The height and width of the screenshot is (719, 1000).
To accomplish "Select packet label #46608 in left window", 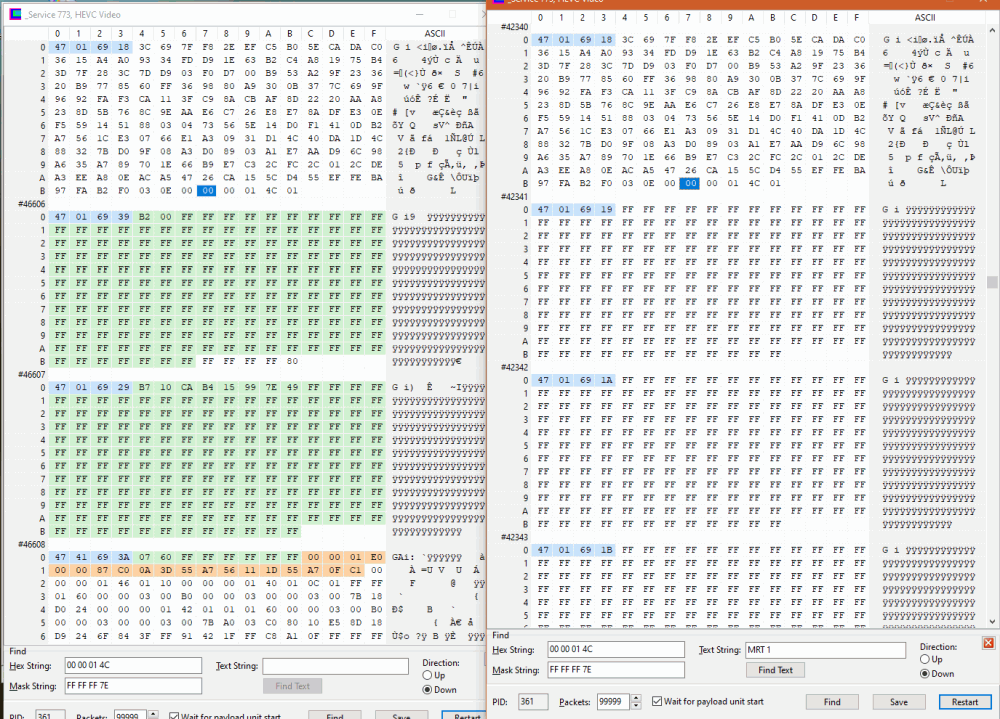I will point(31,544).
